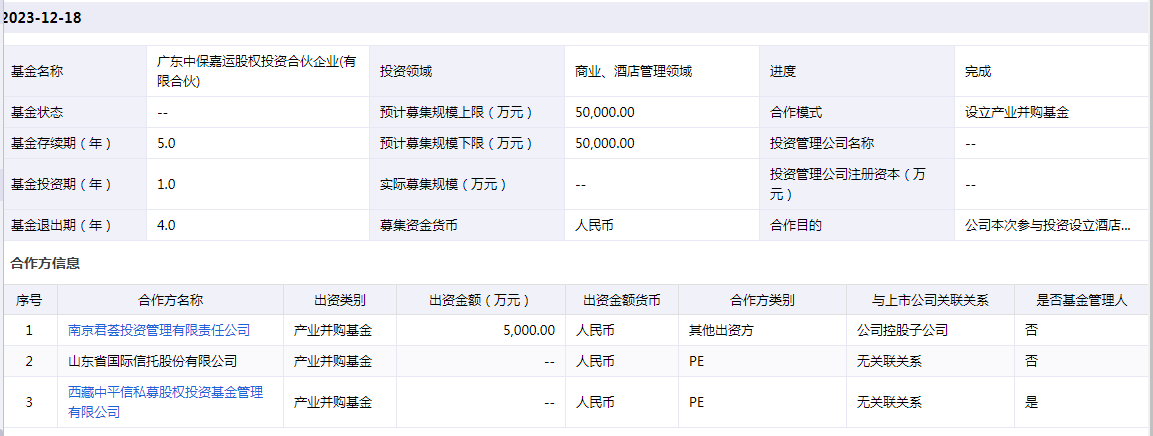Image resolution: width=1153 pixels, height=436 pixels.
Task: Click the 商业、酒店管理领域 investment field value
Action: click(x=633, y=71)
